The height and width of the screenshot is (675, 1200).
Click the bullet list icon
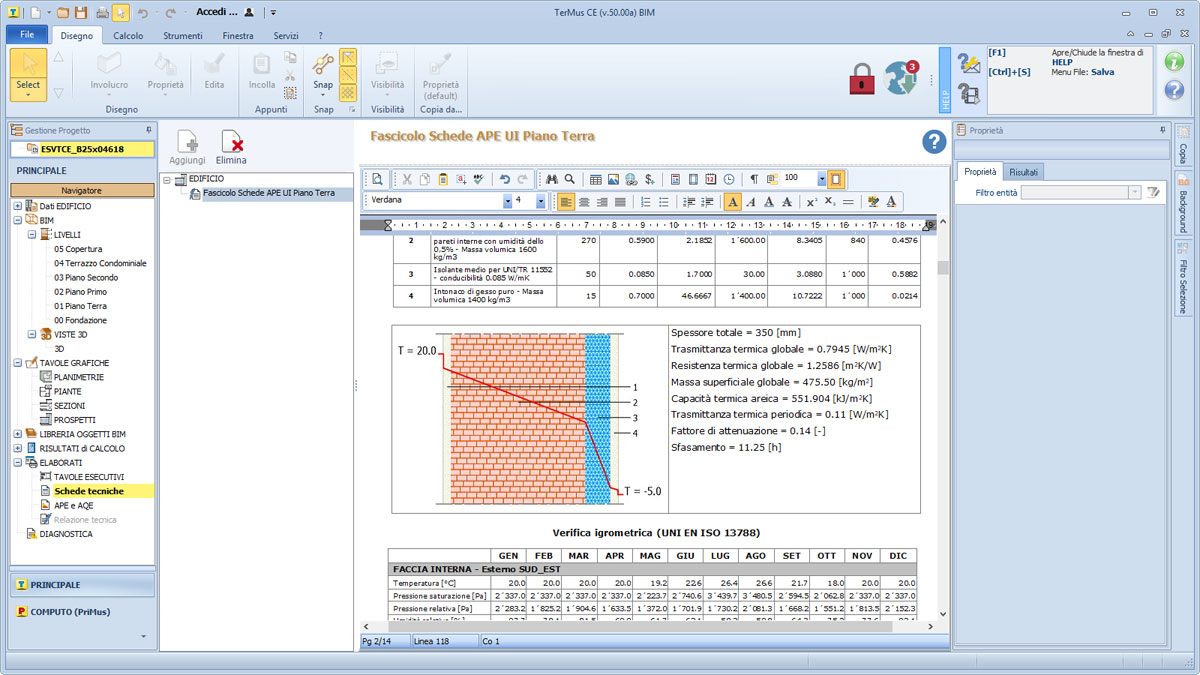[663, 201]
